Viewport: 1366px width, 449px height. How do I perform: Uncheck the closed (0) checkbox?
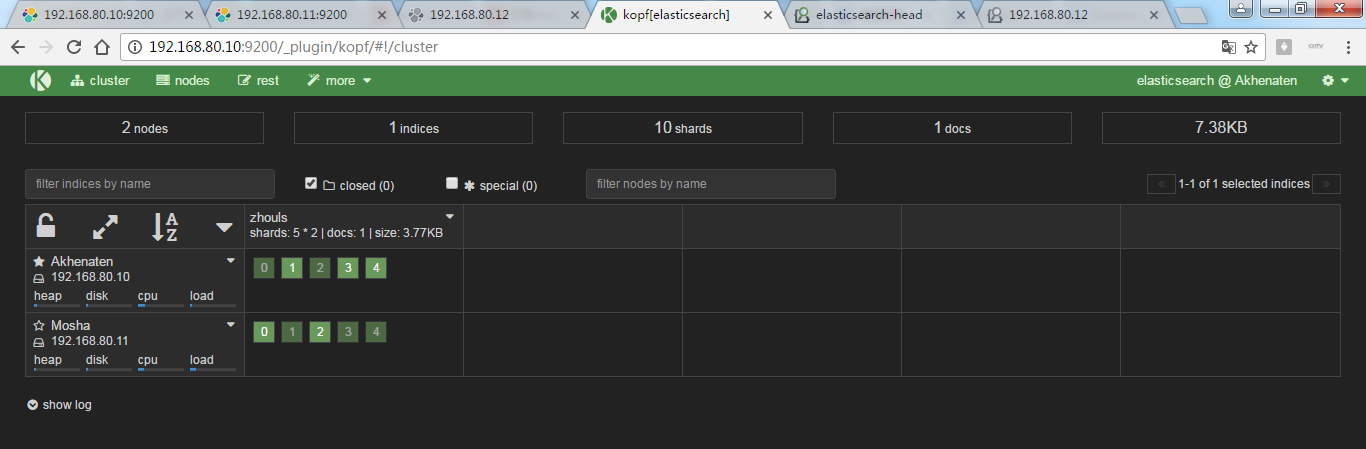coord(311,183)
